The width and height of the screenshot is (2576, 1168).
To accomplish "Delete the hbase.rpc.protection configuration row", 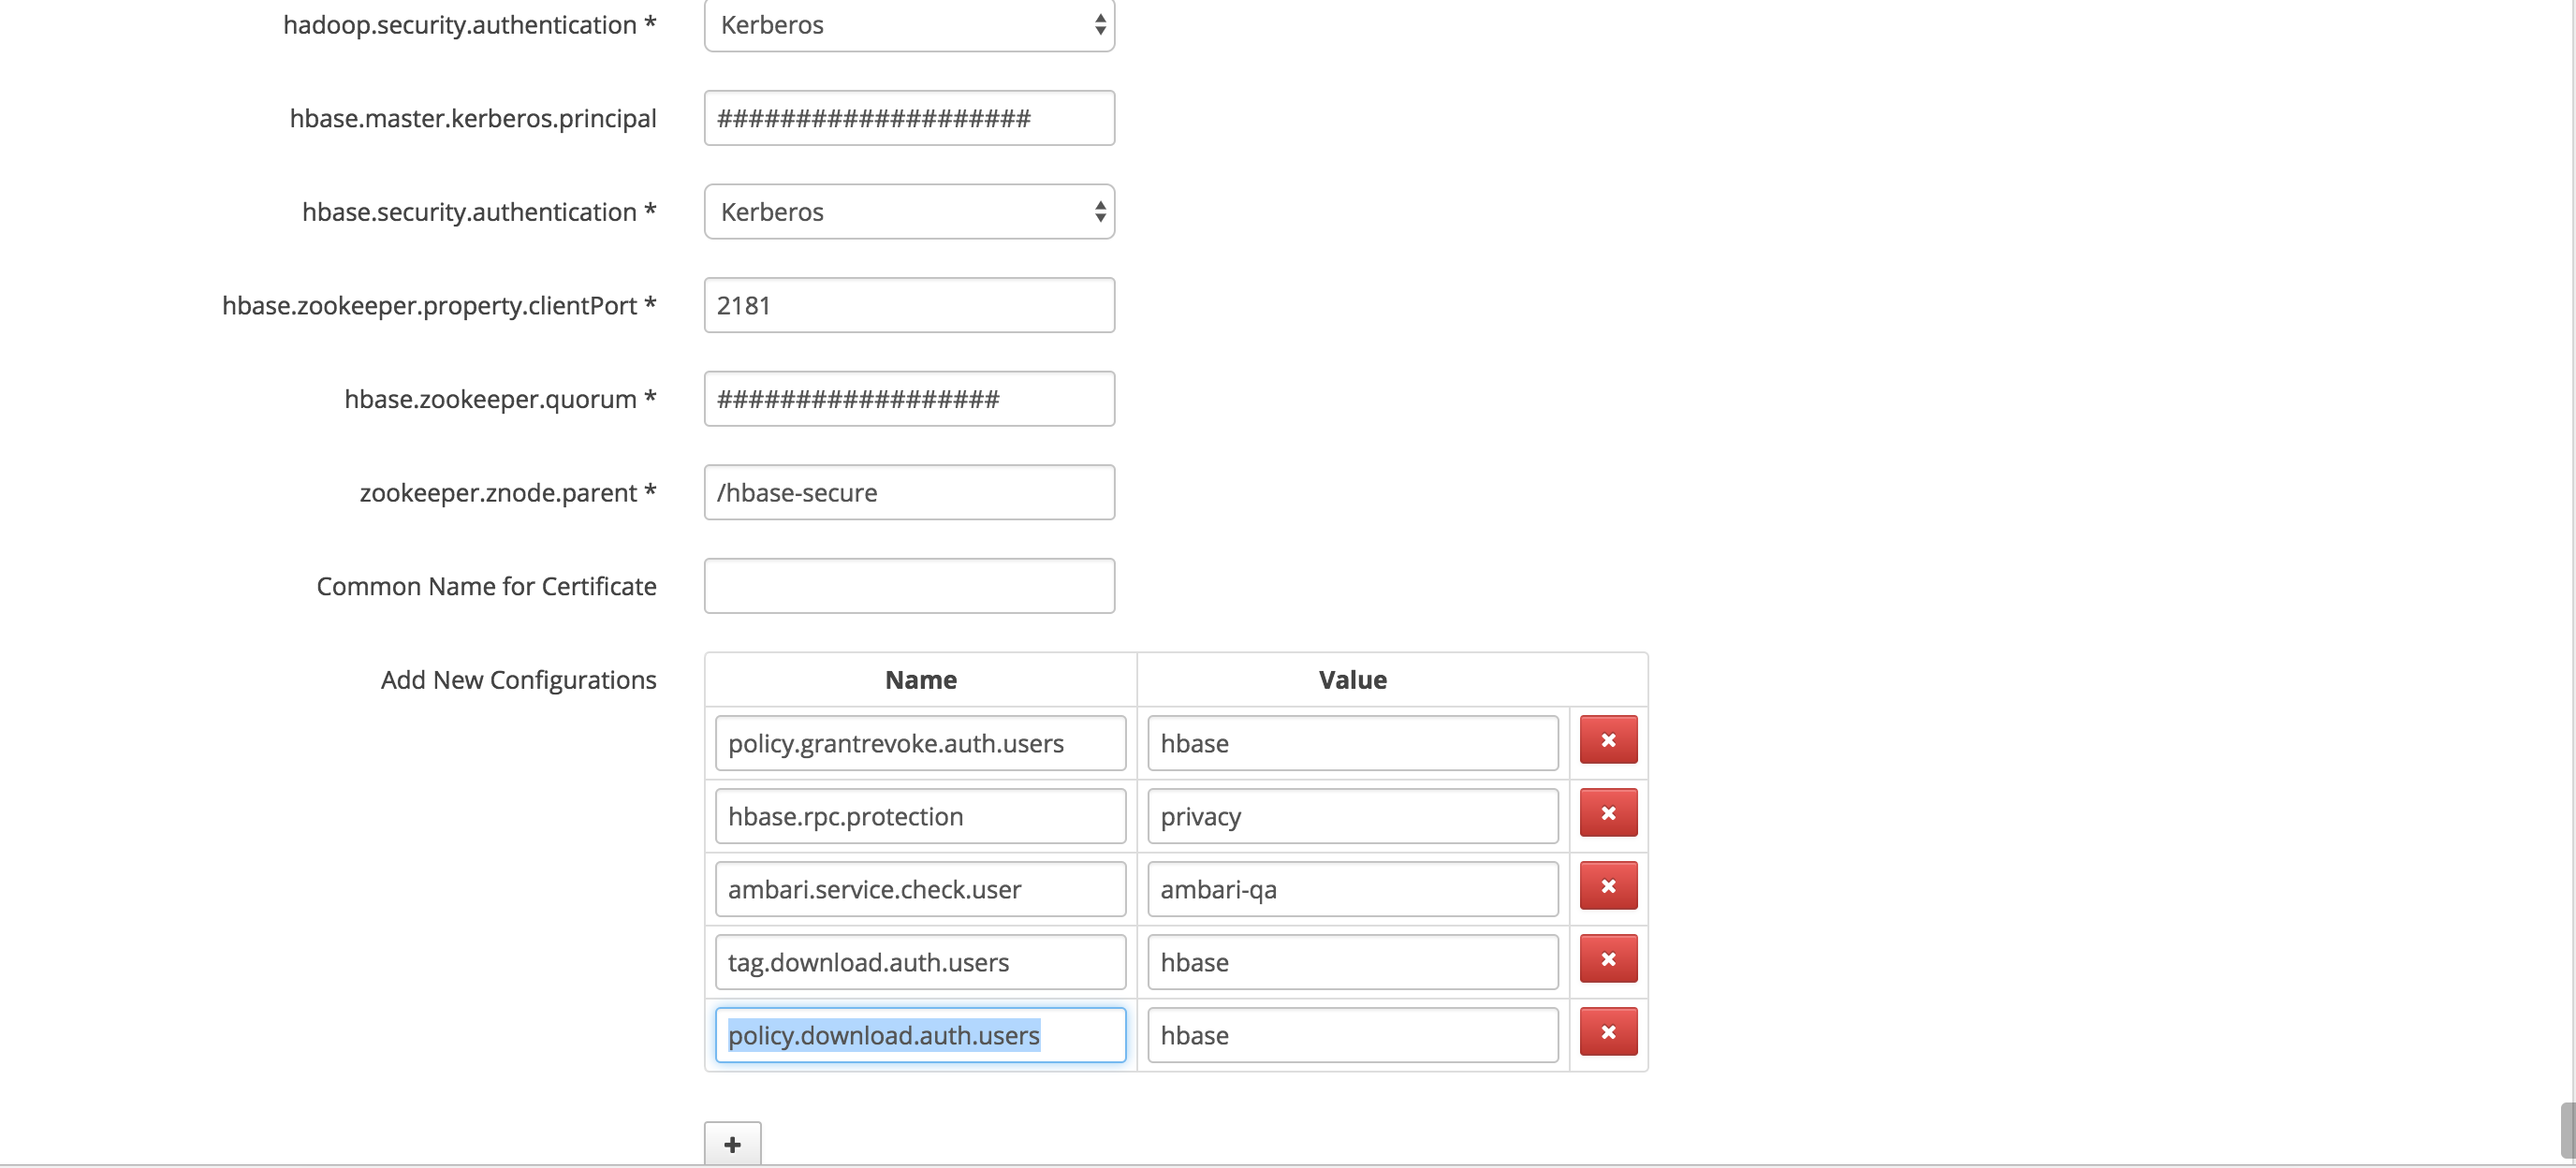I will click(1608, 813).
